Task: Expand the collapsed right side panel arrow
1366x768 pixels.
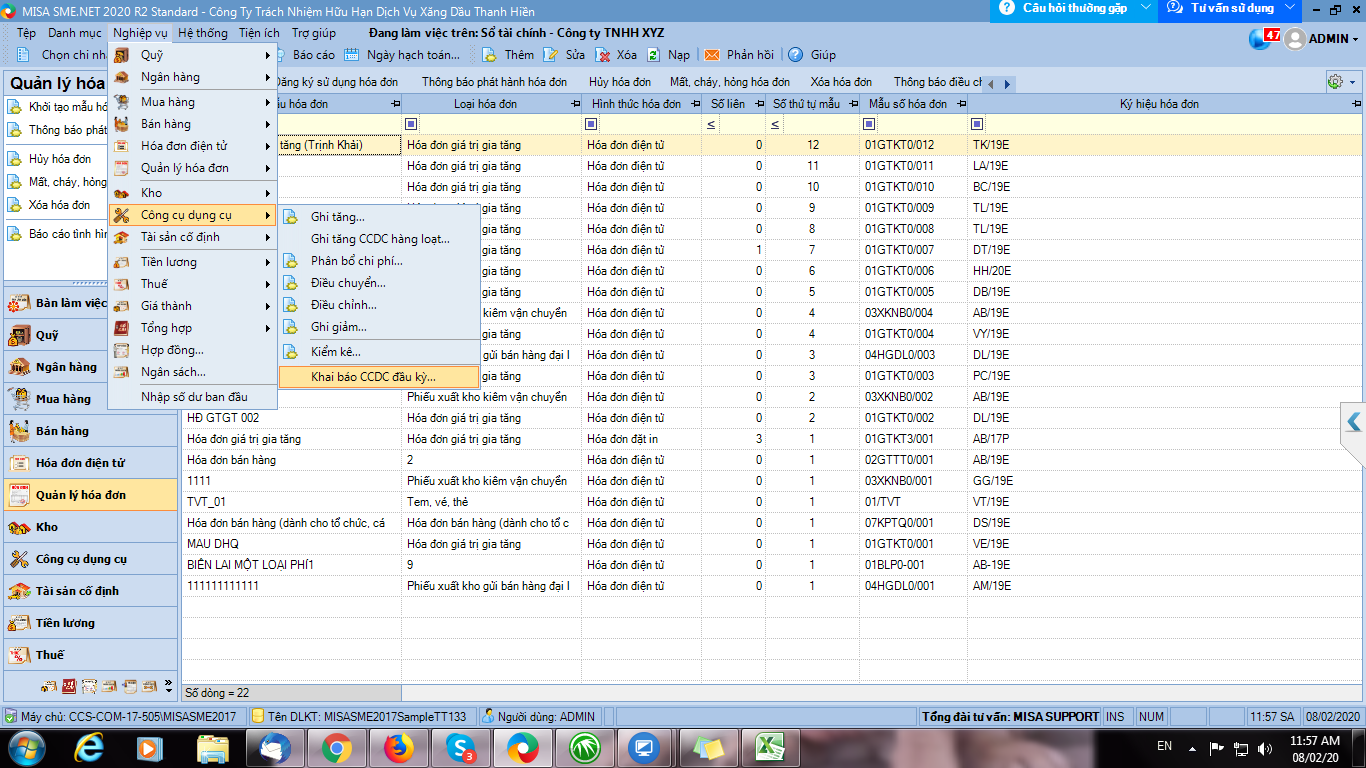Action: pos(1354,422)
